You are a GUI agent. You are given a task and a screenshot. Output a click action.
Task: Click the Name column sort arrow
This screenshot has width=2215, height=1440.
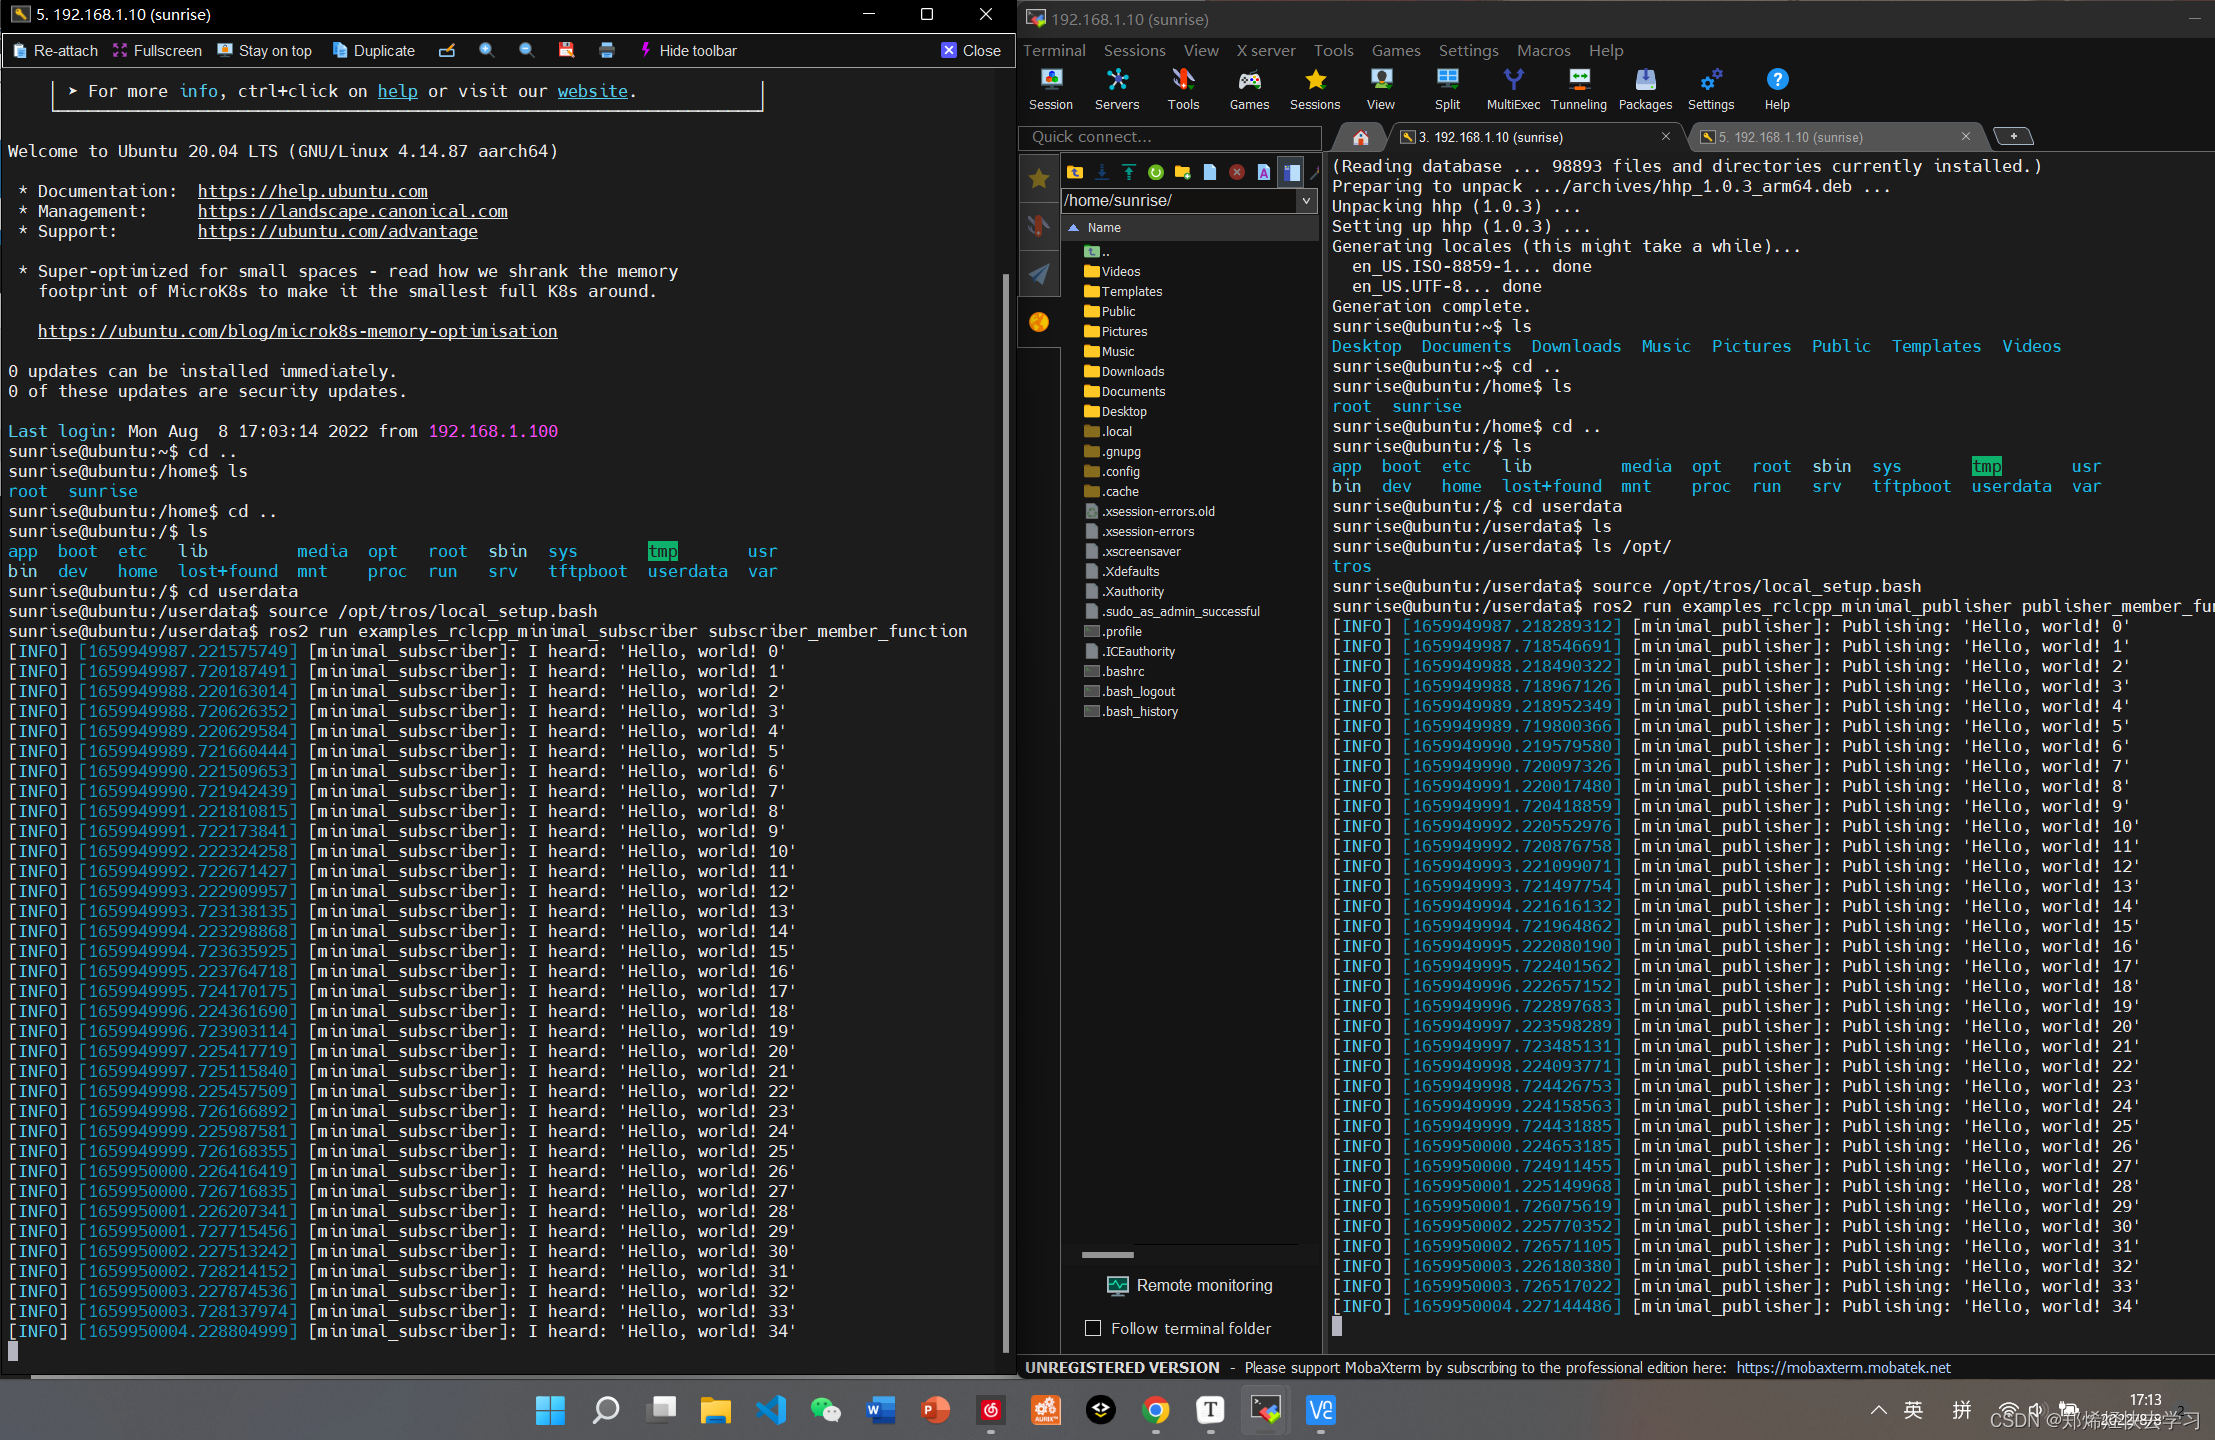point(1073,228)
